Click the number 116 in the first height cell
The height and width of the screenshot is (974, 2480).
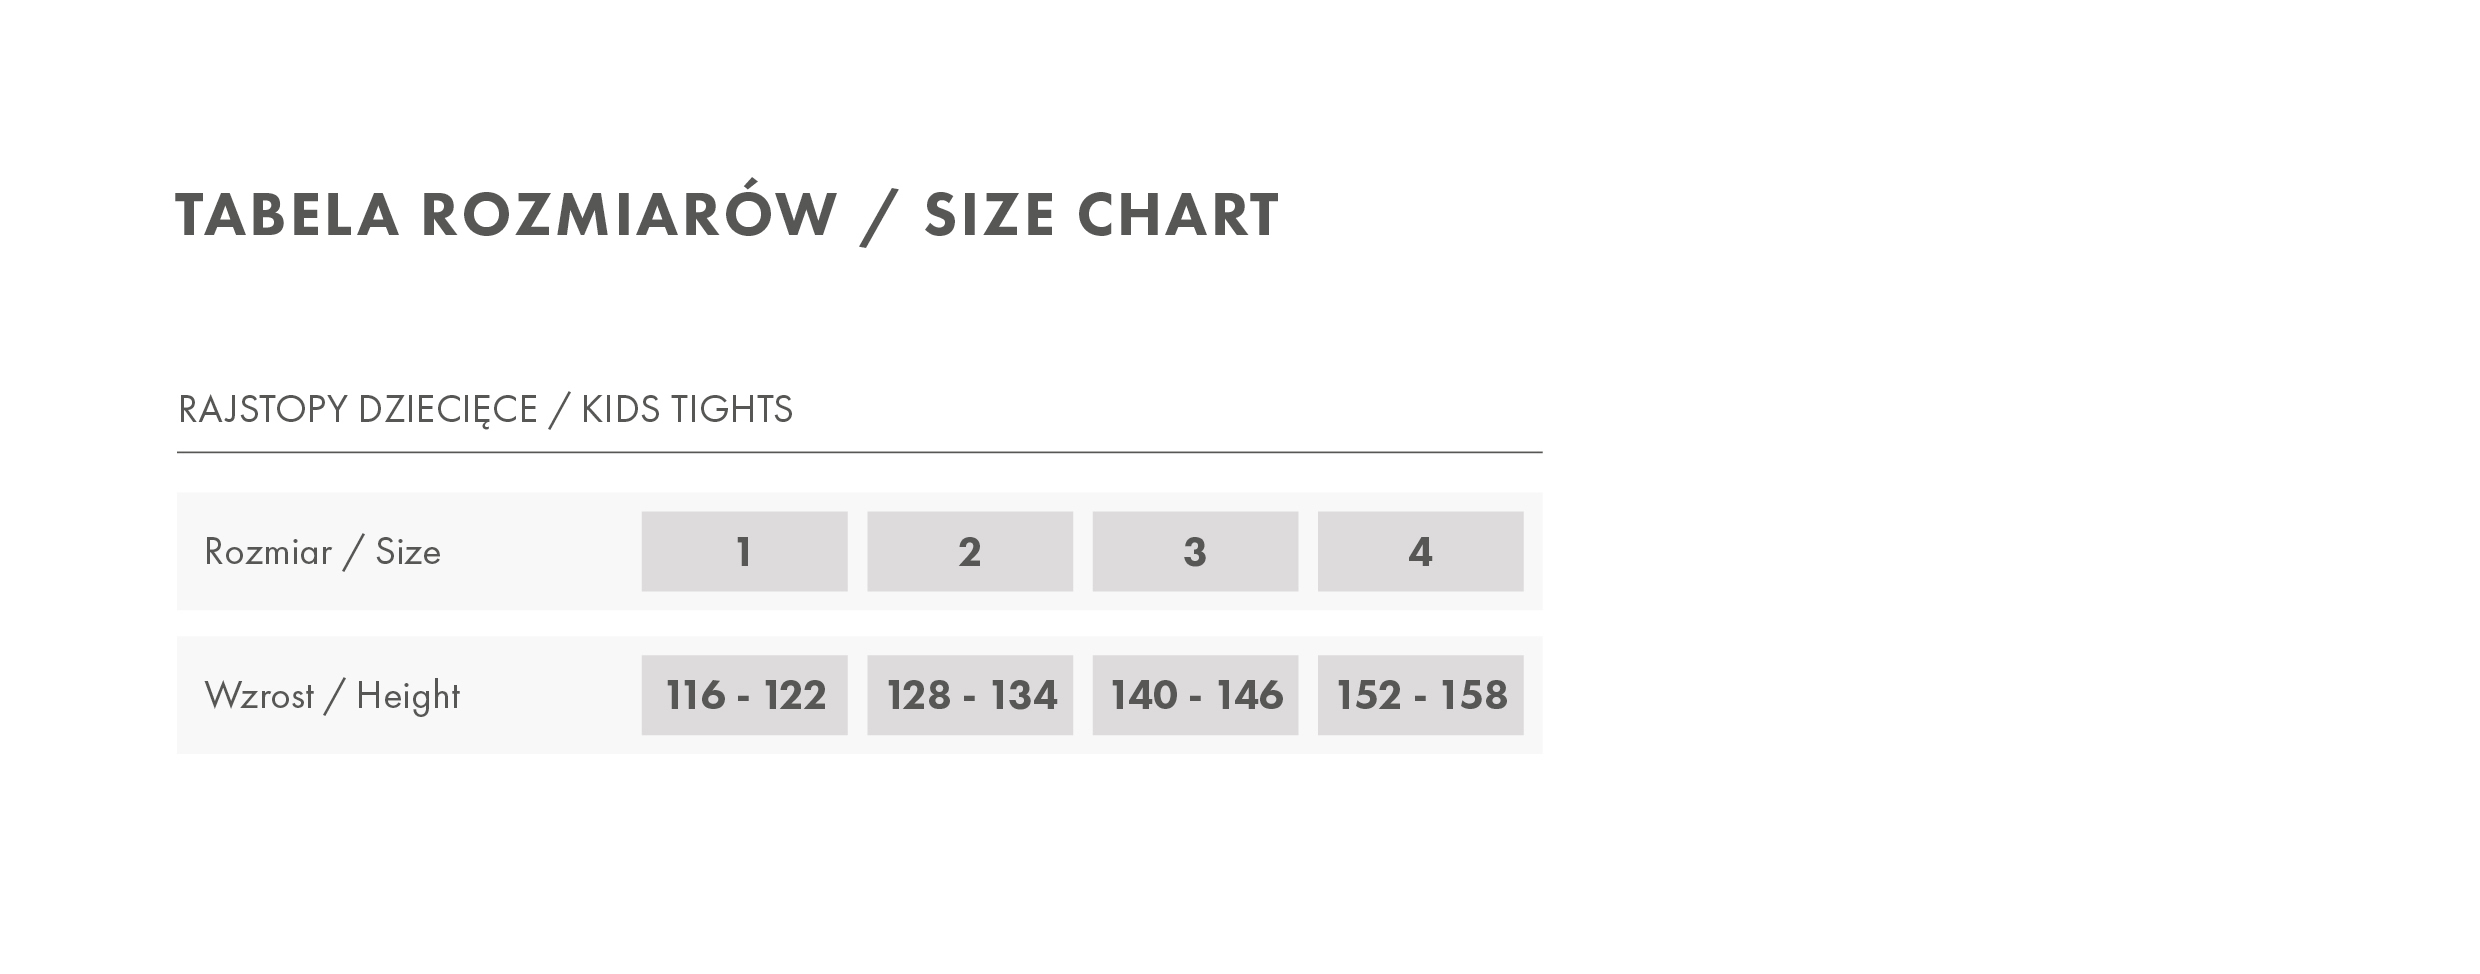(695, 695)
